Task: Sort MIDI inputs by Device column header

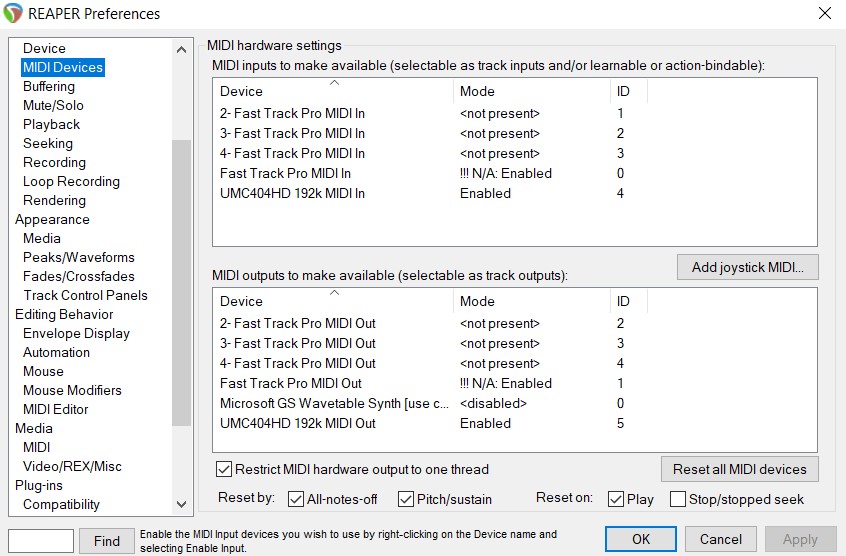Action: (332, 91)
